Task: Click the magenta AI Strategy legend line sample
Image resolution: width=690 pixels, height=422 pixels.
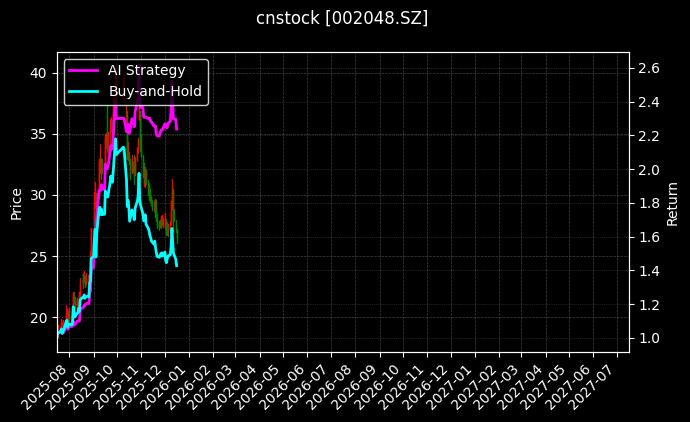Action: click(84, 70)
